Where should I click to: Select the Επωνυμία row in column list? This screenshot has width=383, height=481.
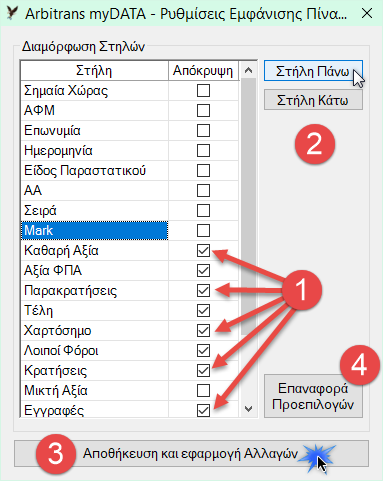tap(94, 131)
